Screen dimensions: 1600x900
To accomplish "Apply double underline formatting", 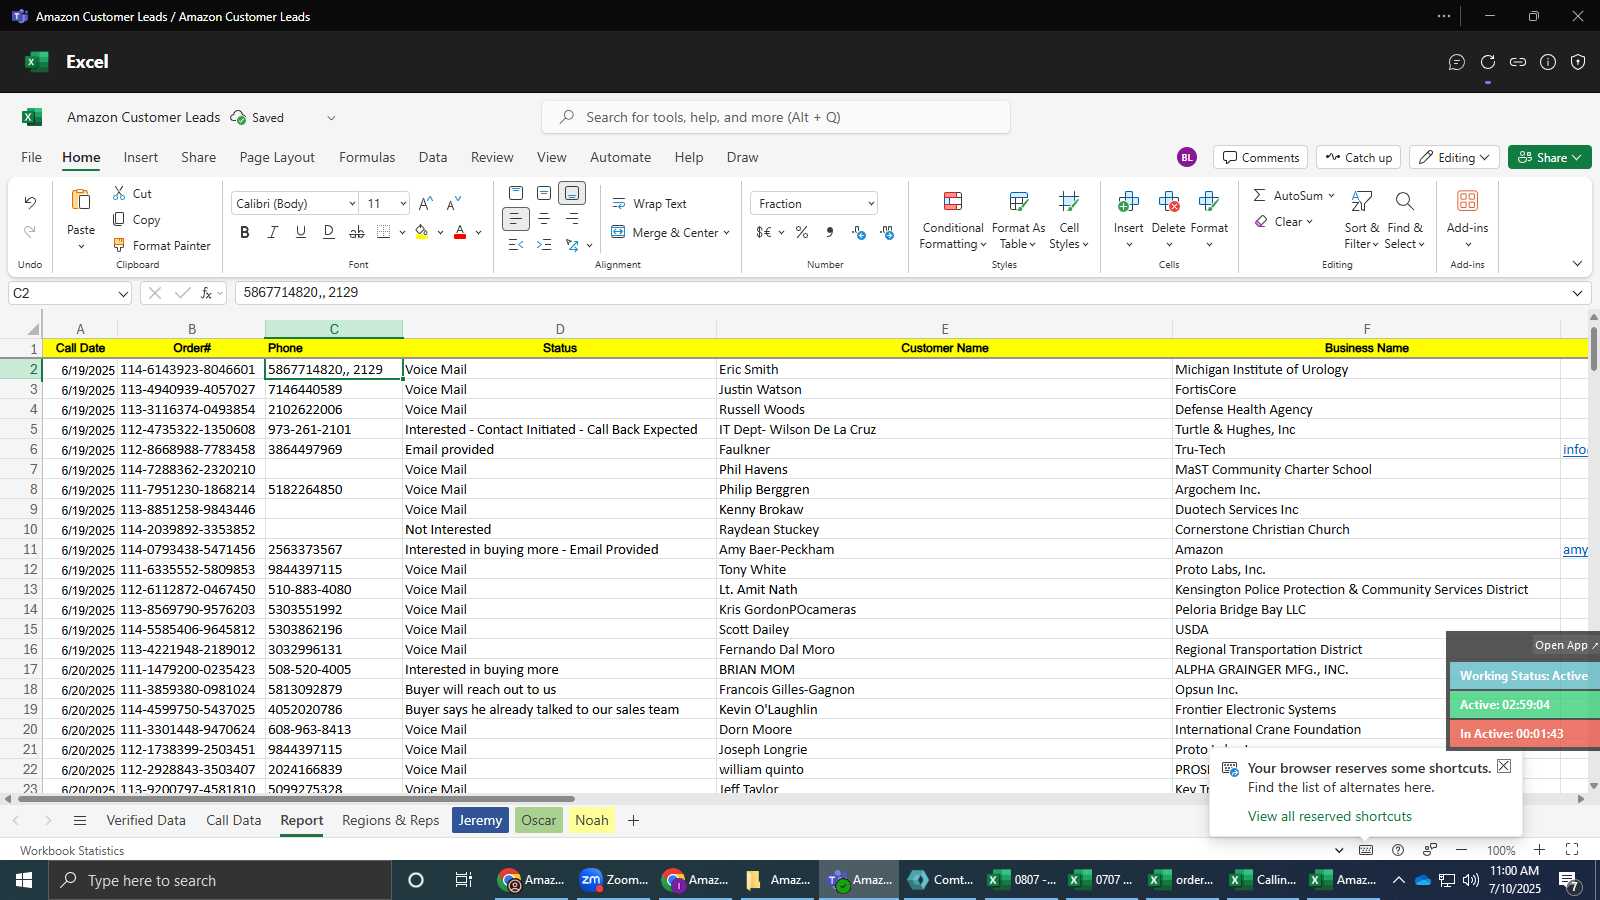I will pos(329,232).
